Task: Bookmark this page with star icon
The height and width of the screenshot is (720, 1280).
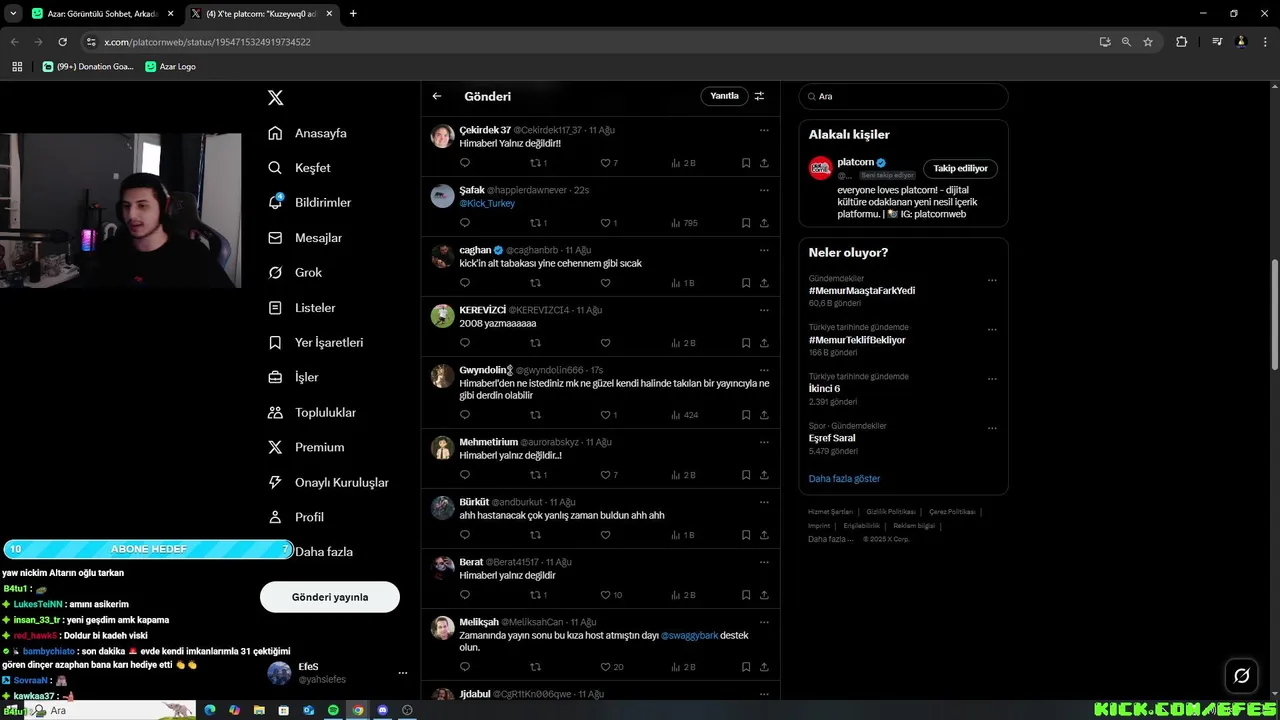Action: pos(1148,42)
